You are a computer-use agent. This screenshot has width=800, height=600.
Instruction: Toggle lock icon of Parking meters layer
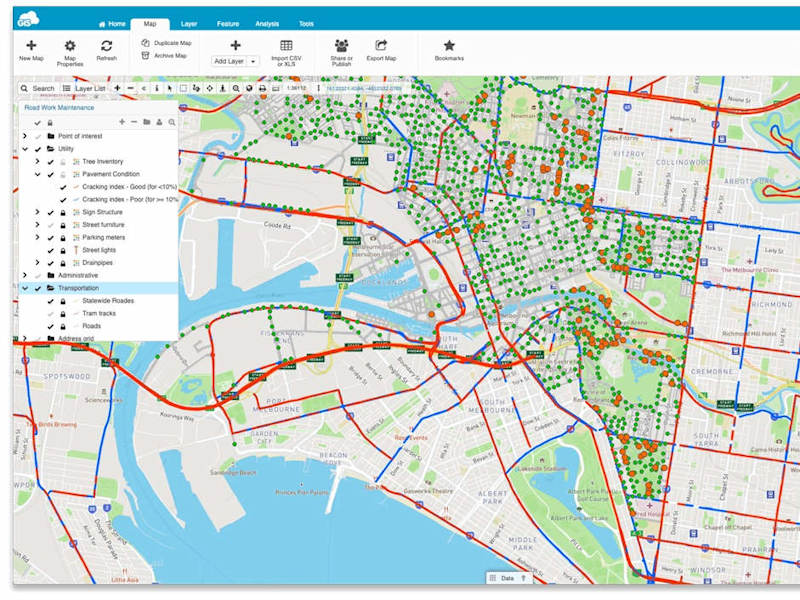[63, 238]
